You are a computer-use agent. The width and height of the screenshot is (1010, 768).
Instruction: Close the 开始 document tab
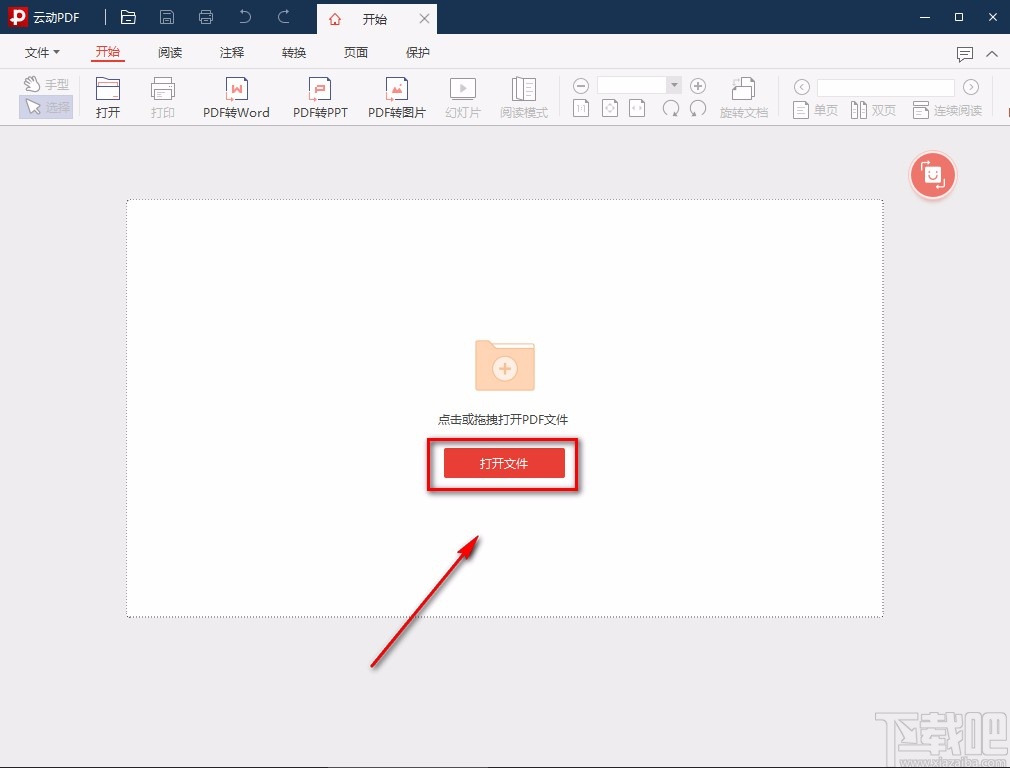tap(424, 19)
